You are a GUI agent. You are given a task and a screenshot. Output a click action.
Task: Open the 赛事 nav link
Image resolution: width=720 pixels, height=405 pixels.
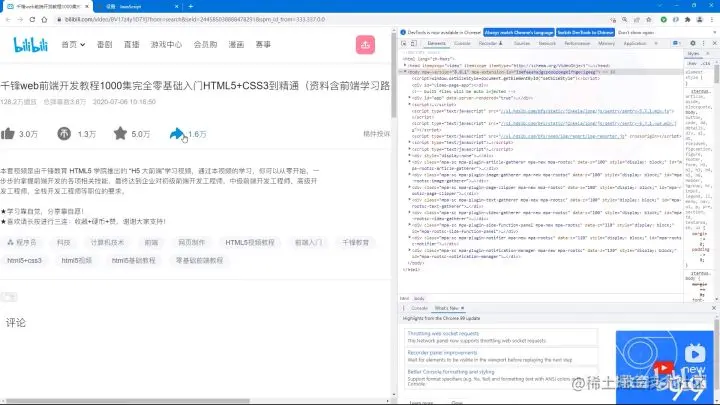263,45
